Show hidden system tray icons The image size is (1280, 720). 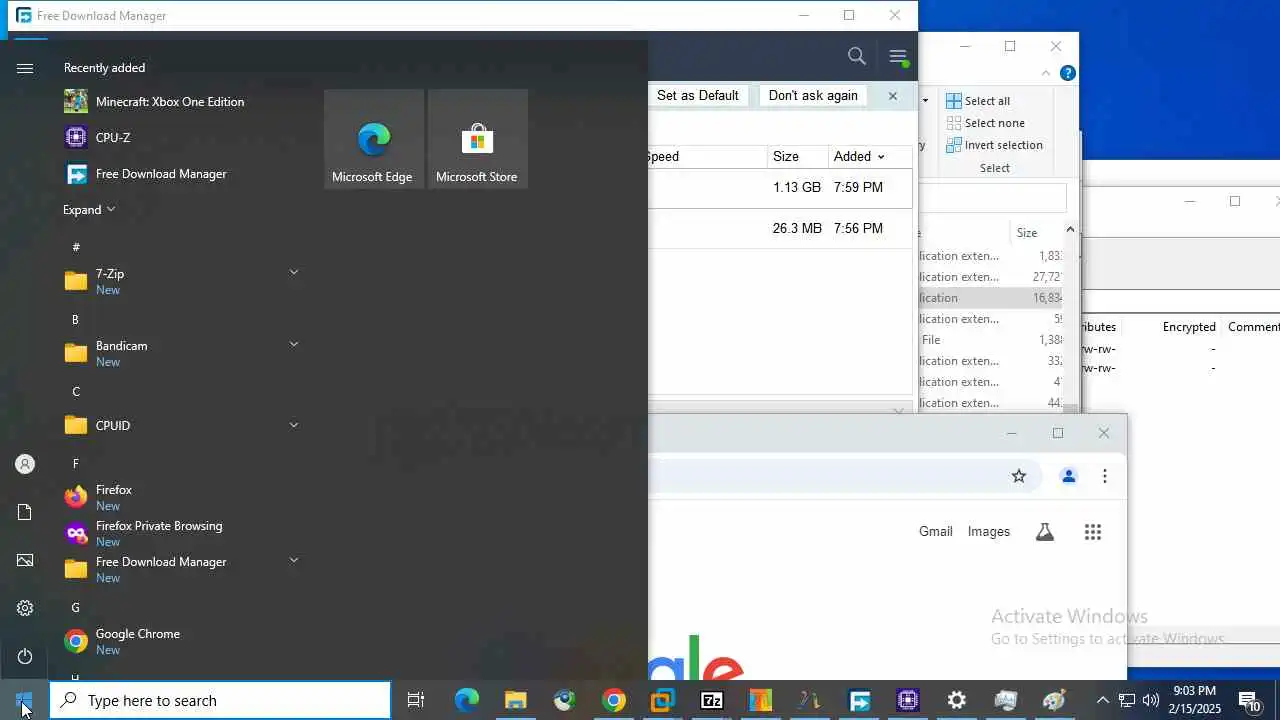coord(1103,701)
